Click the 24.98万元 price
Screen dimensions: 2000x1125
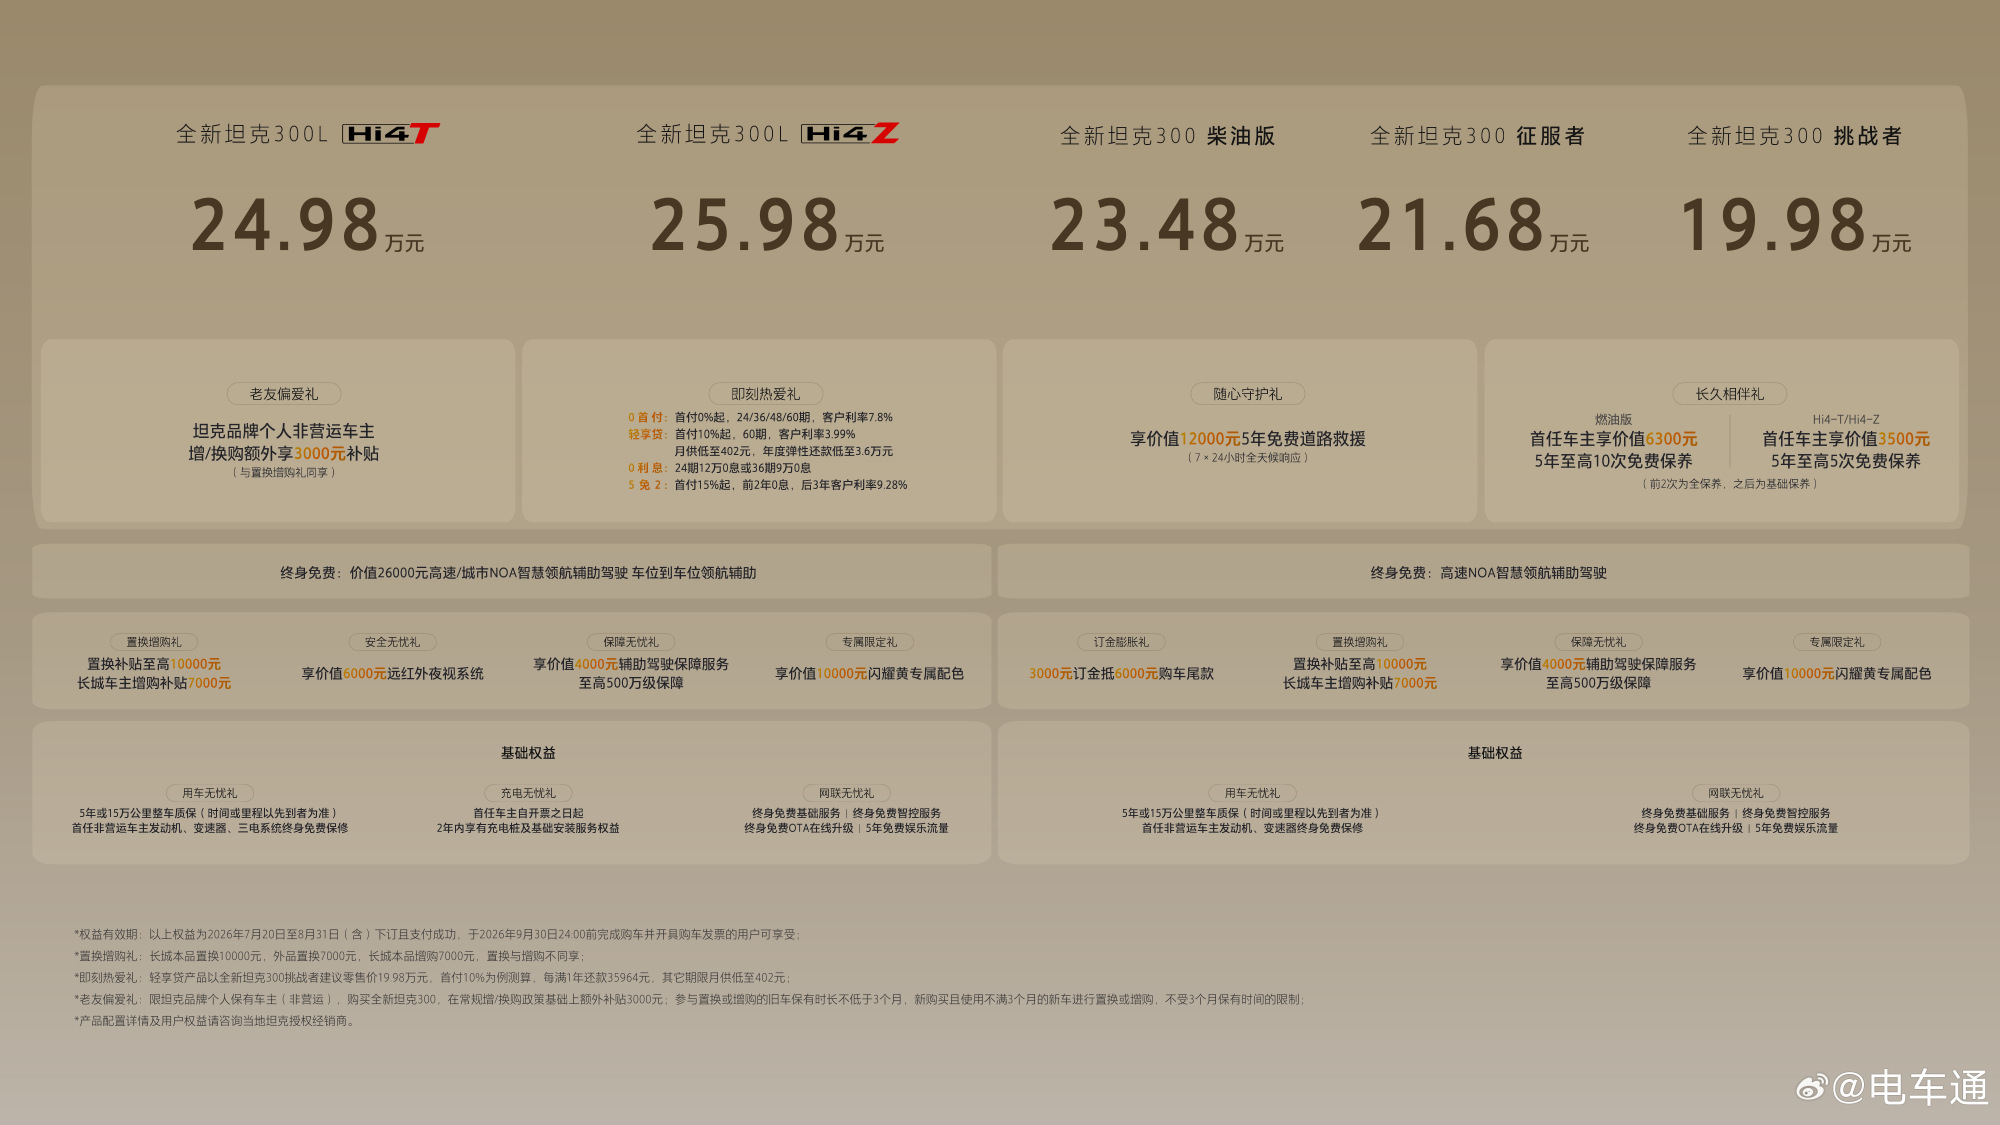pyautogui.click(x=307, y=225)
